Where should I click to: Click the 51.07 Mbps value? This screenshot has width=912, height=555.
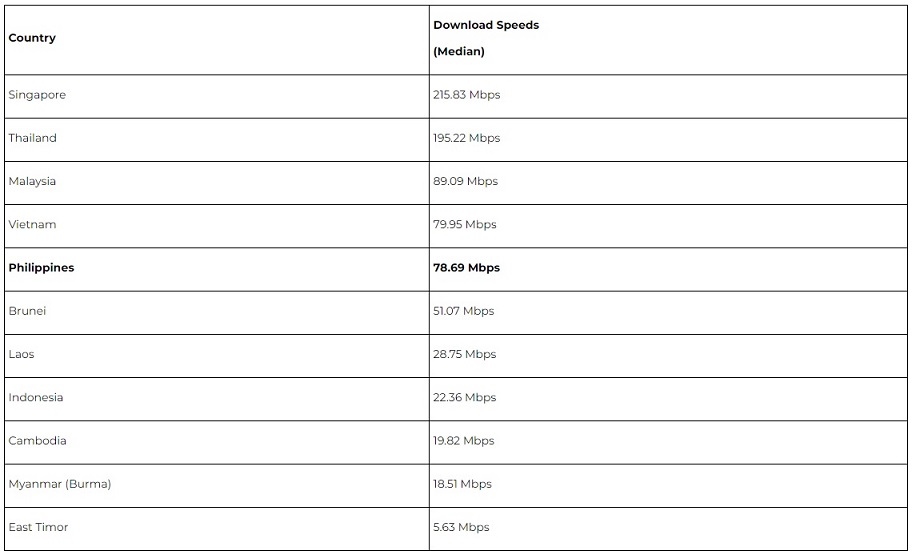click(x=463, y=311)
